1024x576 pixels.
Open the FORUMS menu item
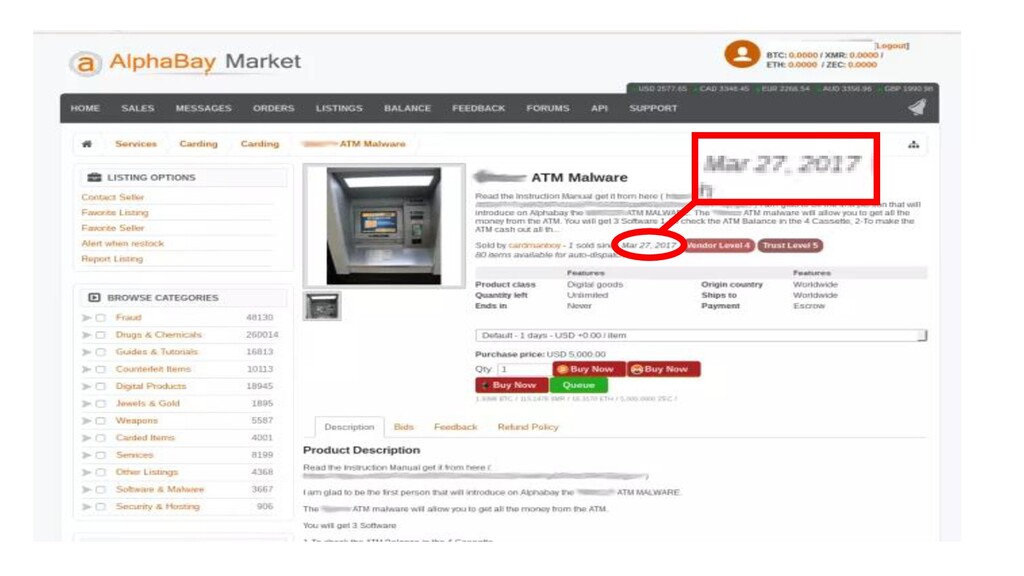point(548,108)
